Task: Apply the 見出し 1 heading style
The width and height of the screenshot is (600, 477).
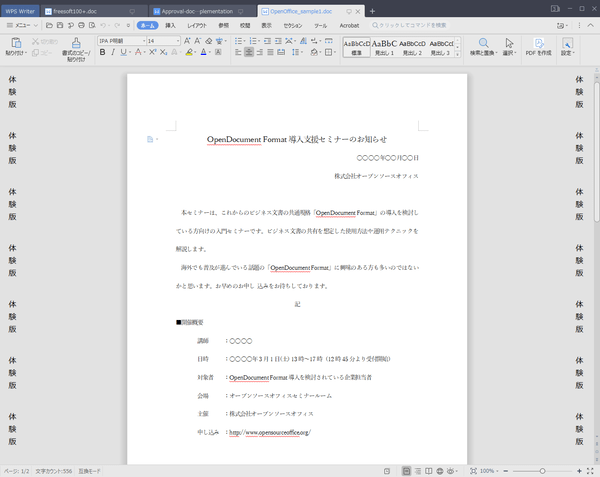Action: 385,46
